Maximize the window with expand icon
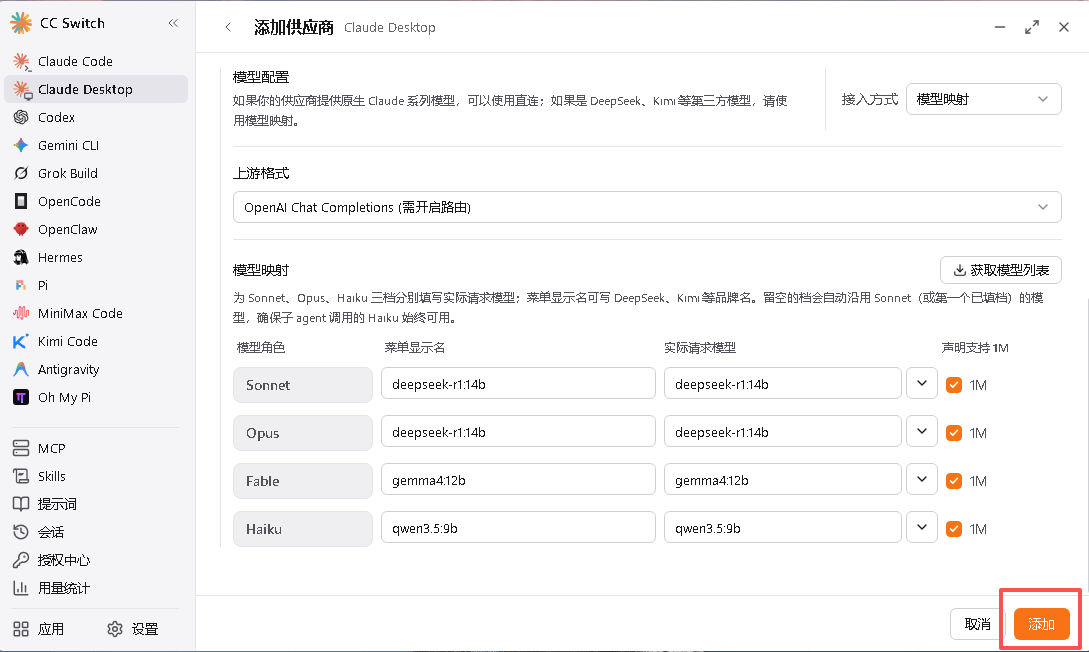The width and height of the screenshot is (1089, 652). [x=1031, y=27]
